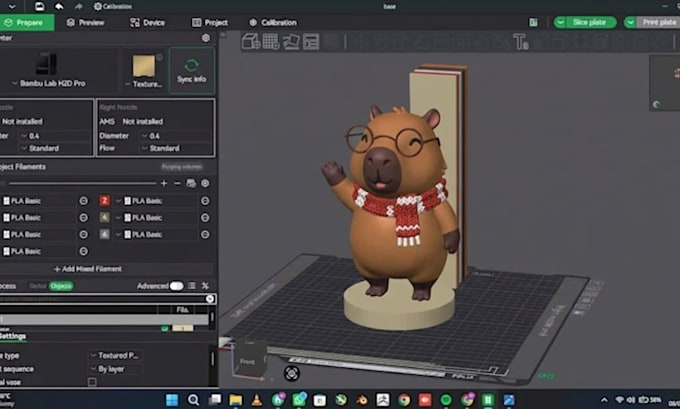The image size is (680, 409).
Task: Edit first left-column PLA Basic filament
Action: click(x=84, y=201)
